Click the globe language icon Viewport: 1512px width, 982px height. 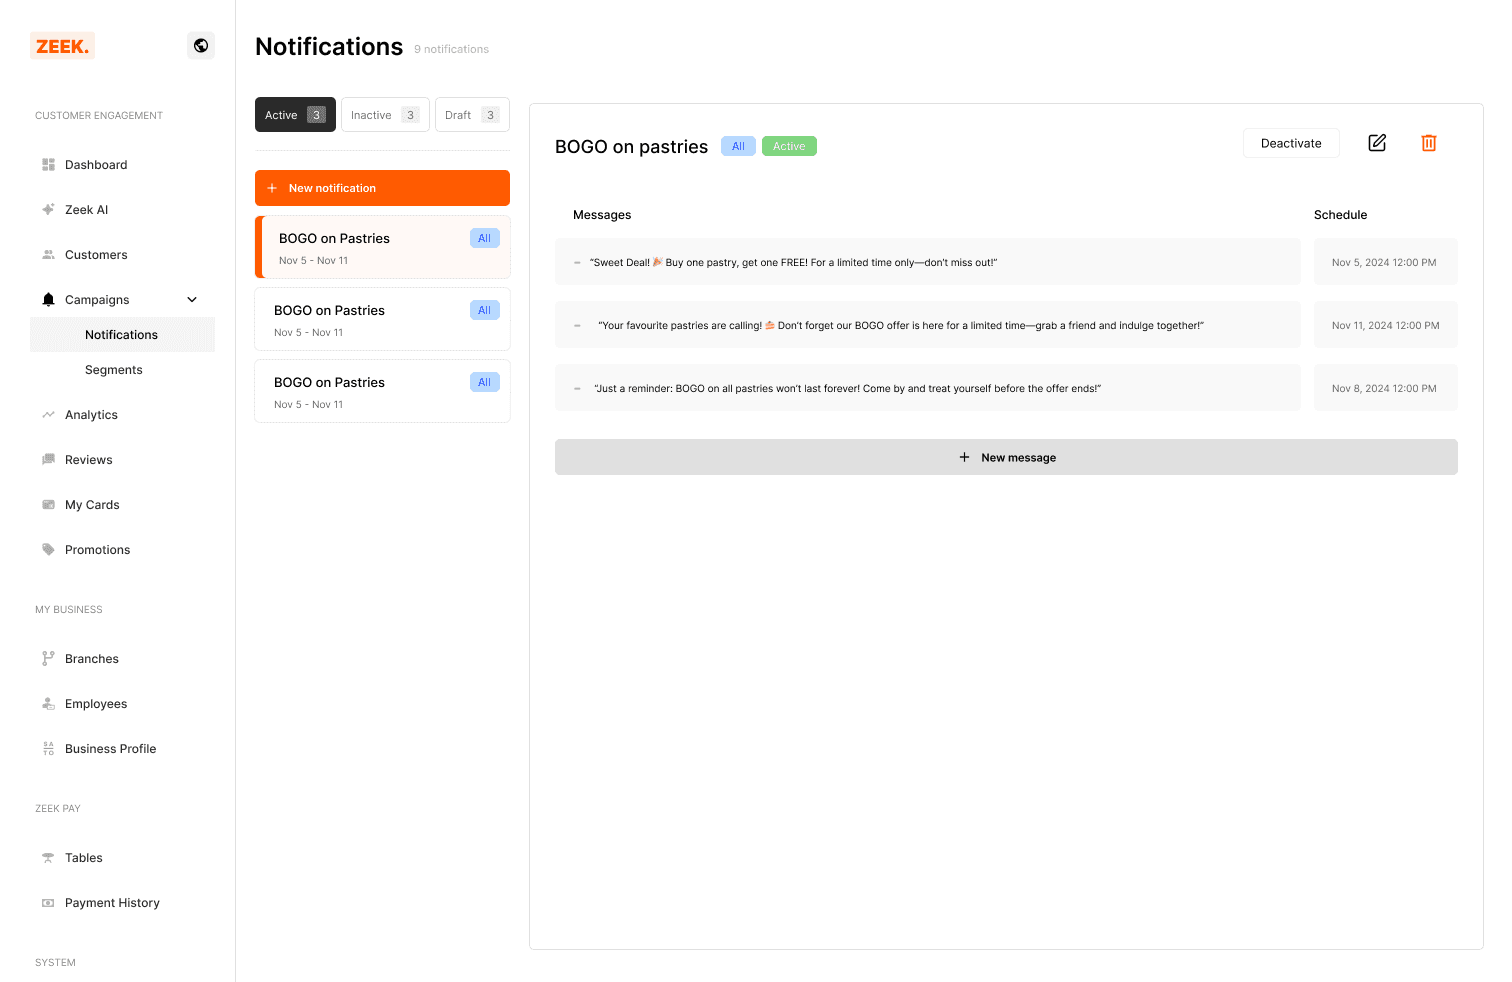click(x=201, y=45)
